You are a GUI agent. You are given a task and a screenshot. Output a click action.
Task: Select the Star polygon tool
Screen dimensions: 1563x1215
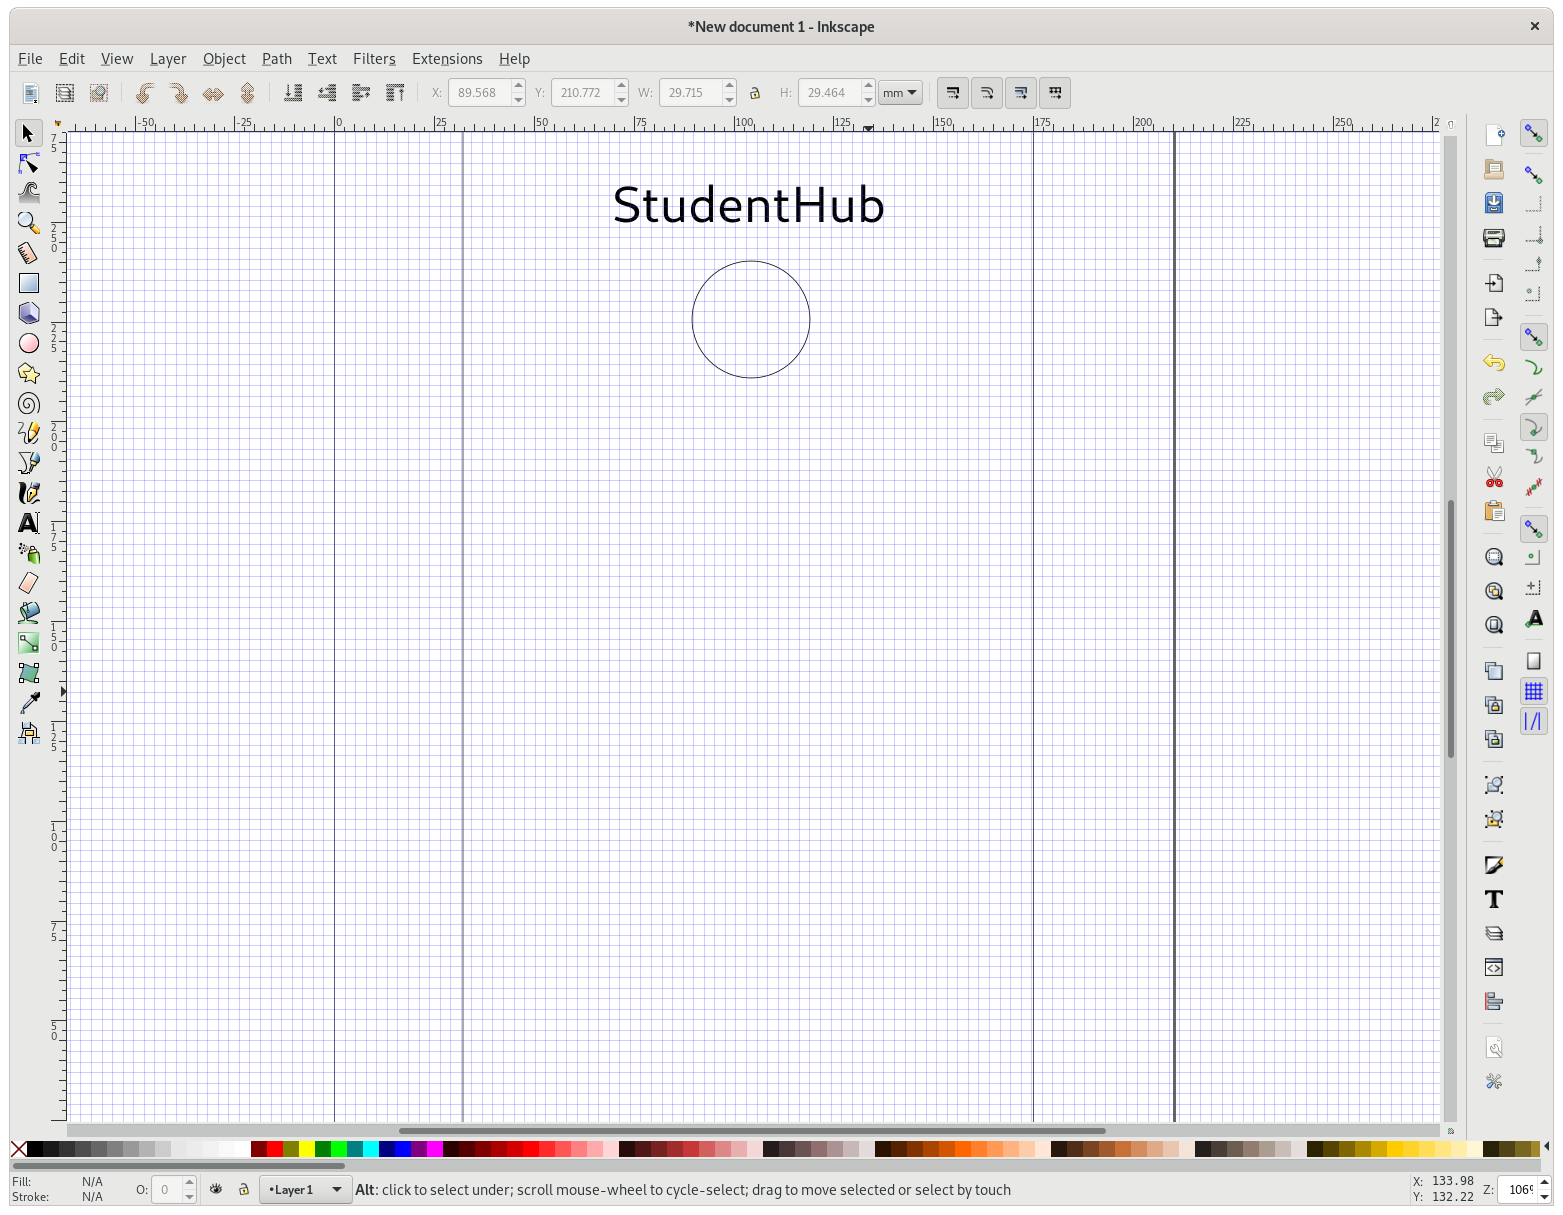click(x=28, y=373)
